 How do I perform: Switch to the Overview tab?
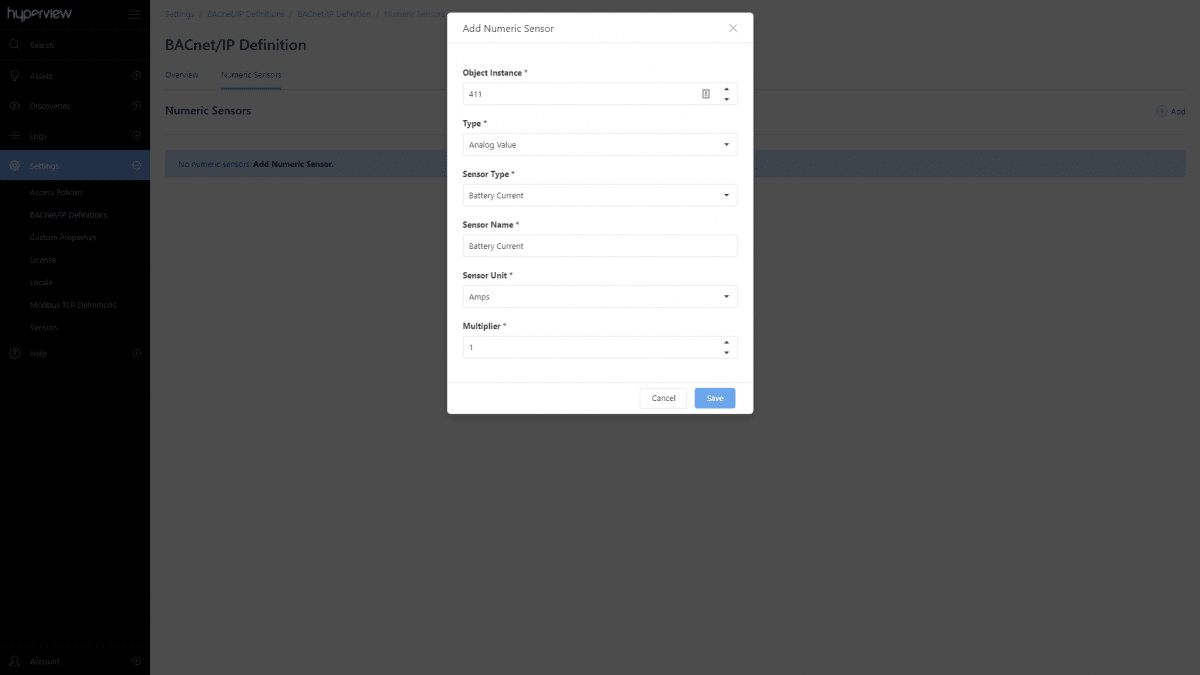(x=182, y=74)
